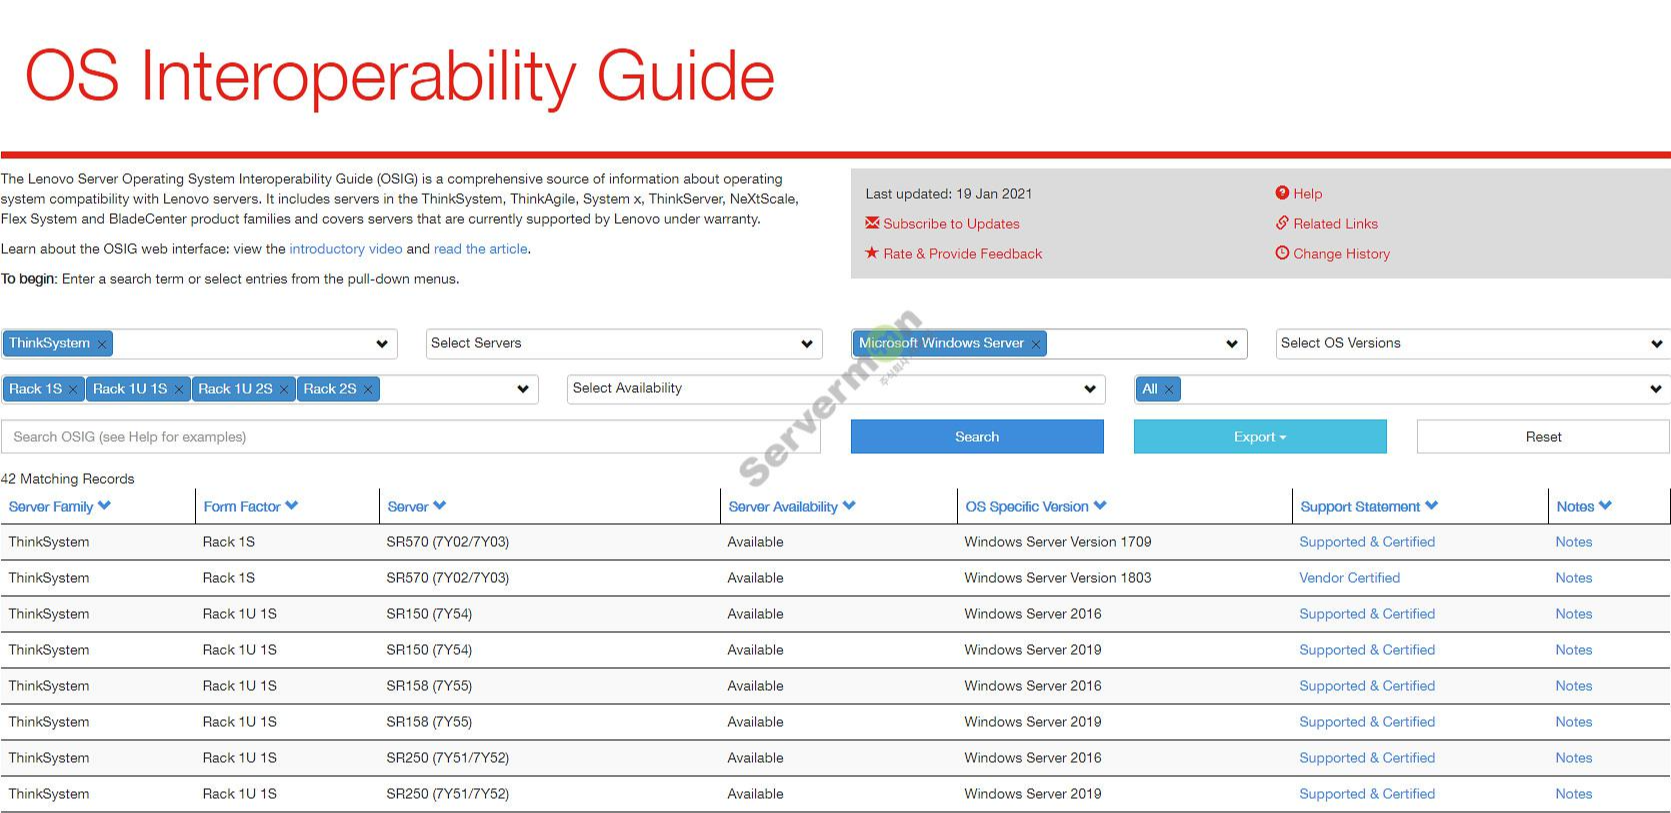
Task: Focus the Search OSIG text field
Action: (411, 437)
